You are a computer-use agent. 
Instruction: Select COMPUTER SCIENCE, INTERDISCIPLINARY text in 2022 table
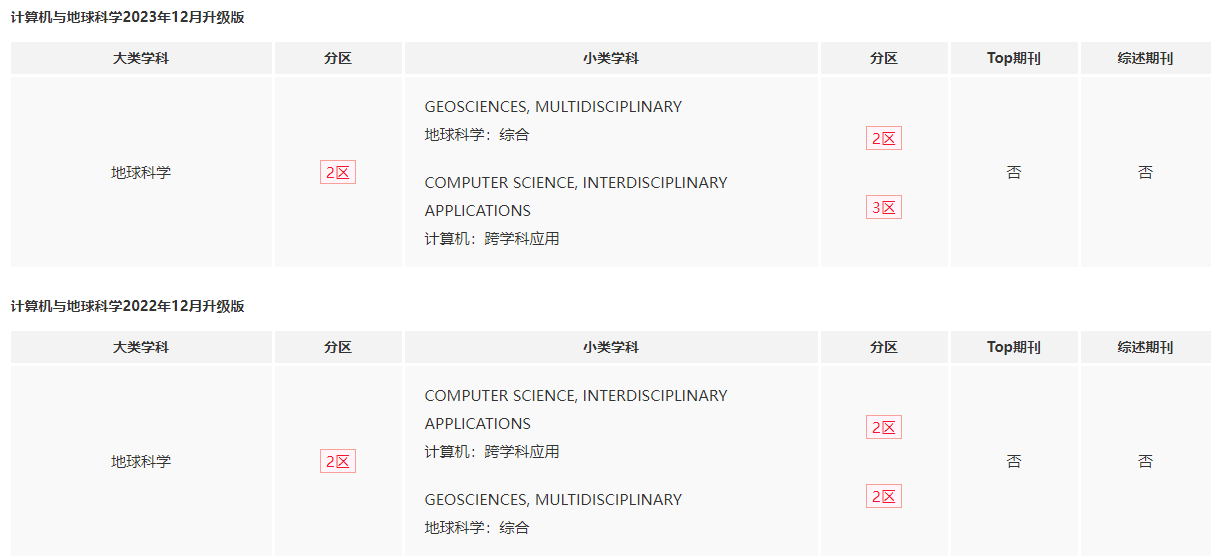tap(576, 395)
